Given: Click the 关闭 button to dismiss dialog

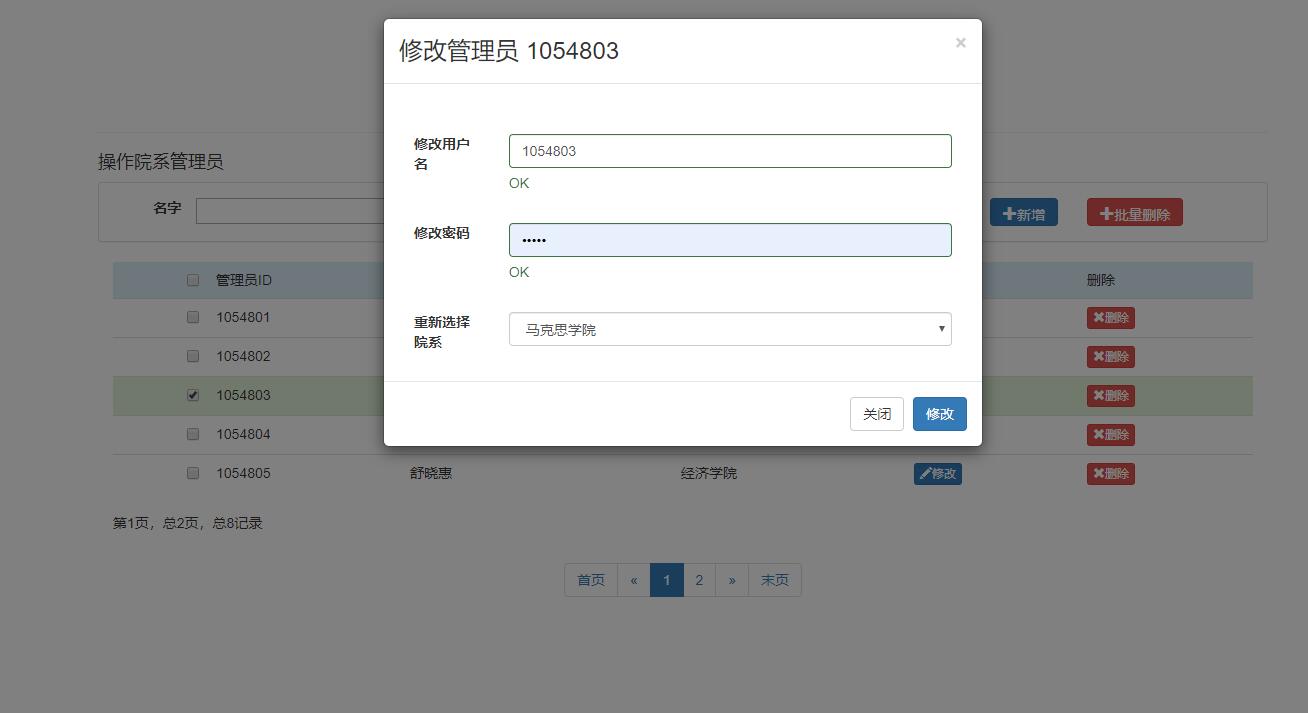Looking at the screenshot, I should point(876,413).
